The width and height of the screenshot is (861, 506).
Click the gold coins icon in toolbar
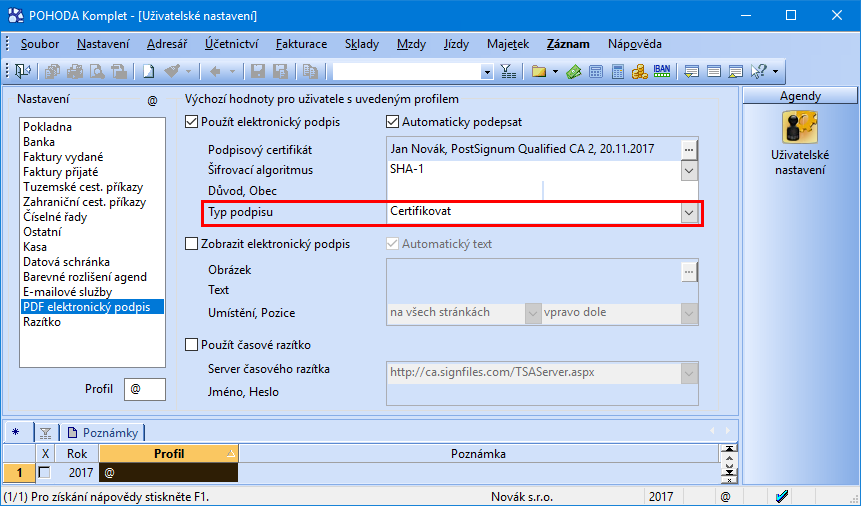[639, 71]
